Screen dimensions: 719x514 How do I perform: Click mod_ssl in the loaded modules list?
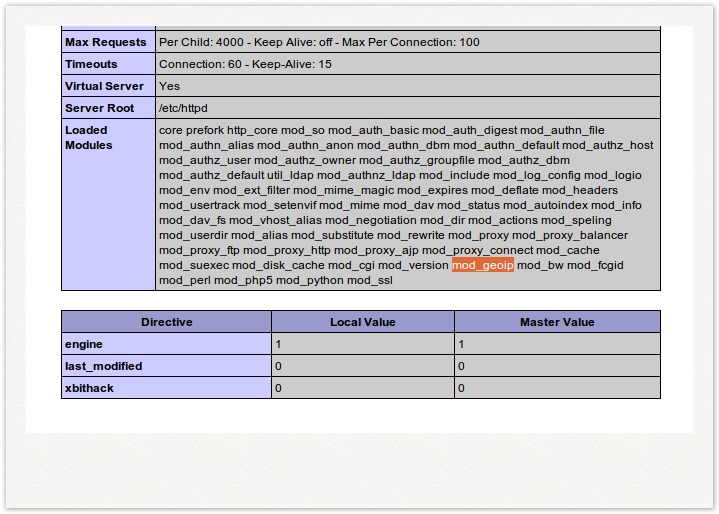(x=370, y=280)
